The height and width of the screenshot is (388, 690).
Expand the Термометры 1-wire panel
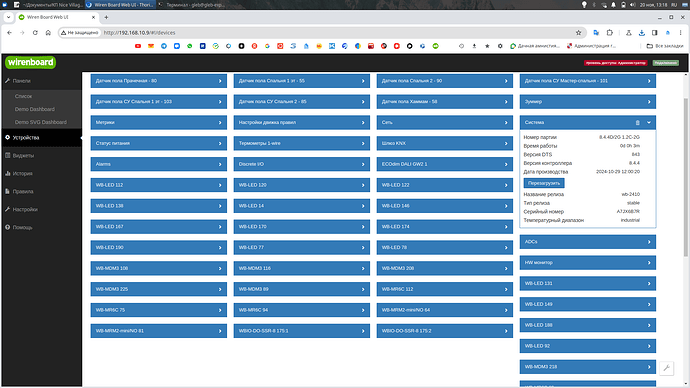(x=301, y=143)
